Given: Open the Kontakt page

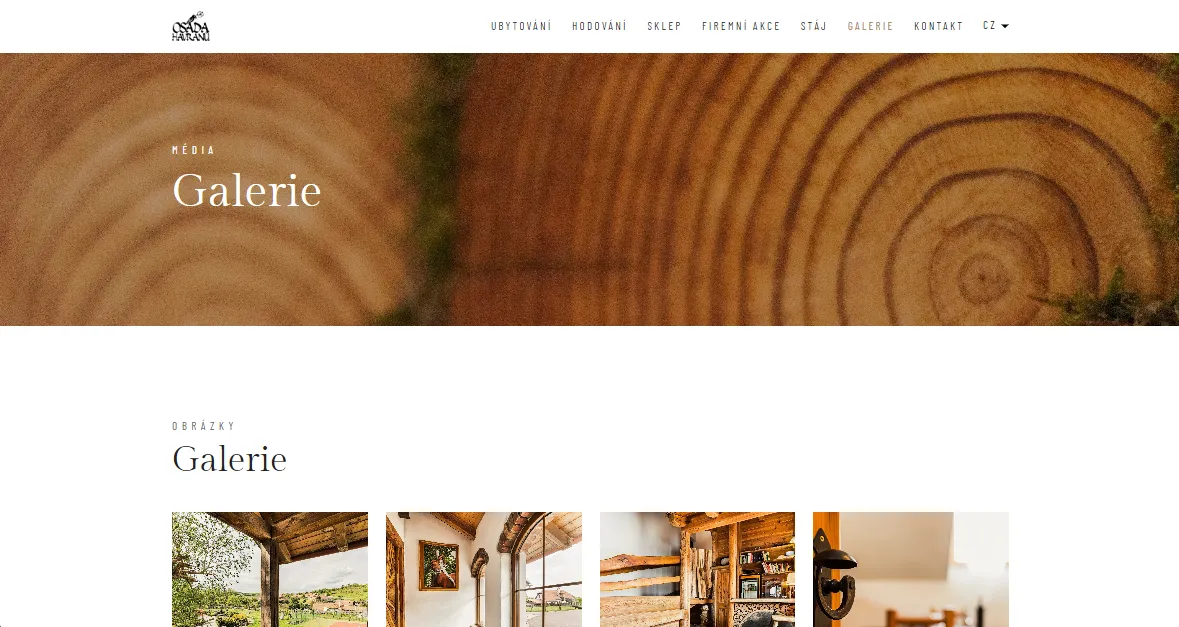Looking at the screenshot, I should click(x=938, y=26).
